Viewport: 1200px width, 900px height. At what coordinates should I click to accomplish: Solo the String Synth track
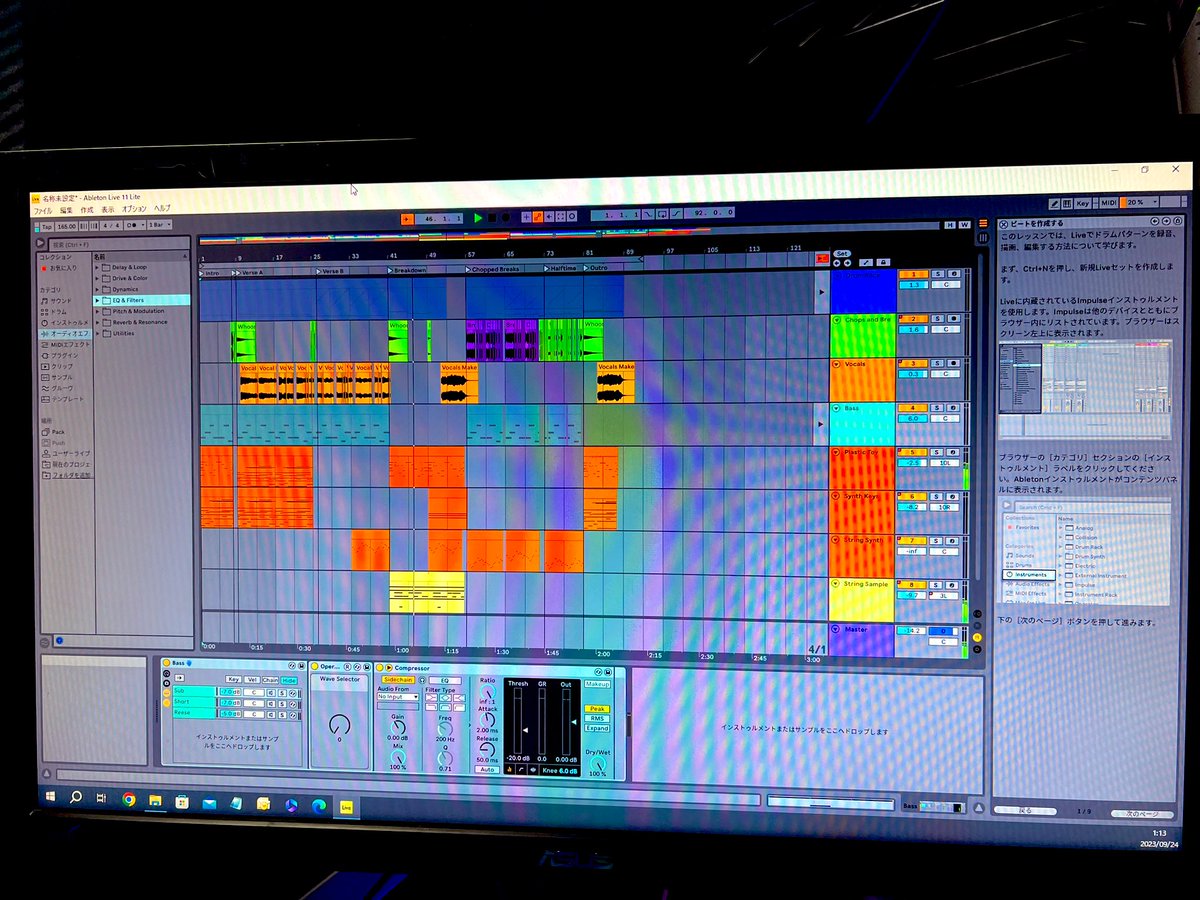(x=937, y=540)
